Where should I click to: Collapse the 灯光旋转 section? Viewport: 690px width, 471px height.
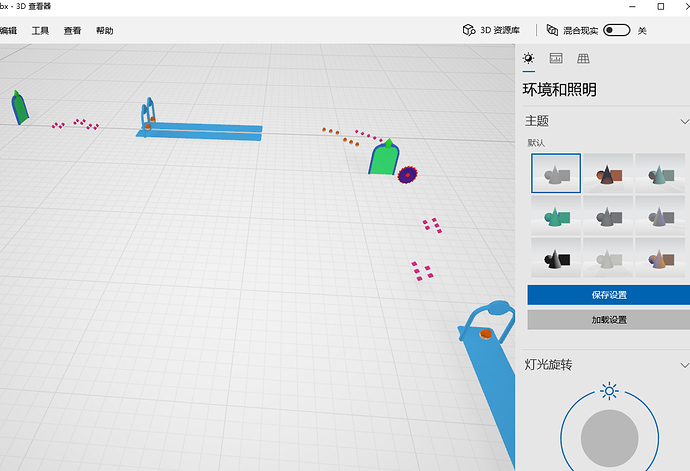[684, 365]
